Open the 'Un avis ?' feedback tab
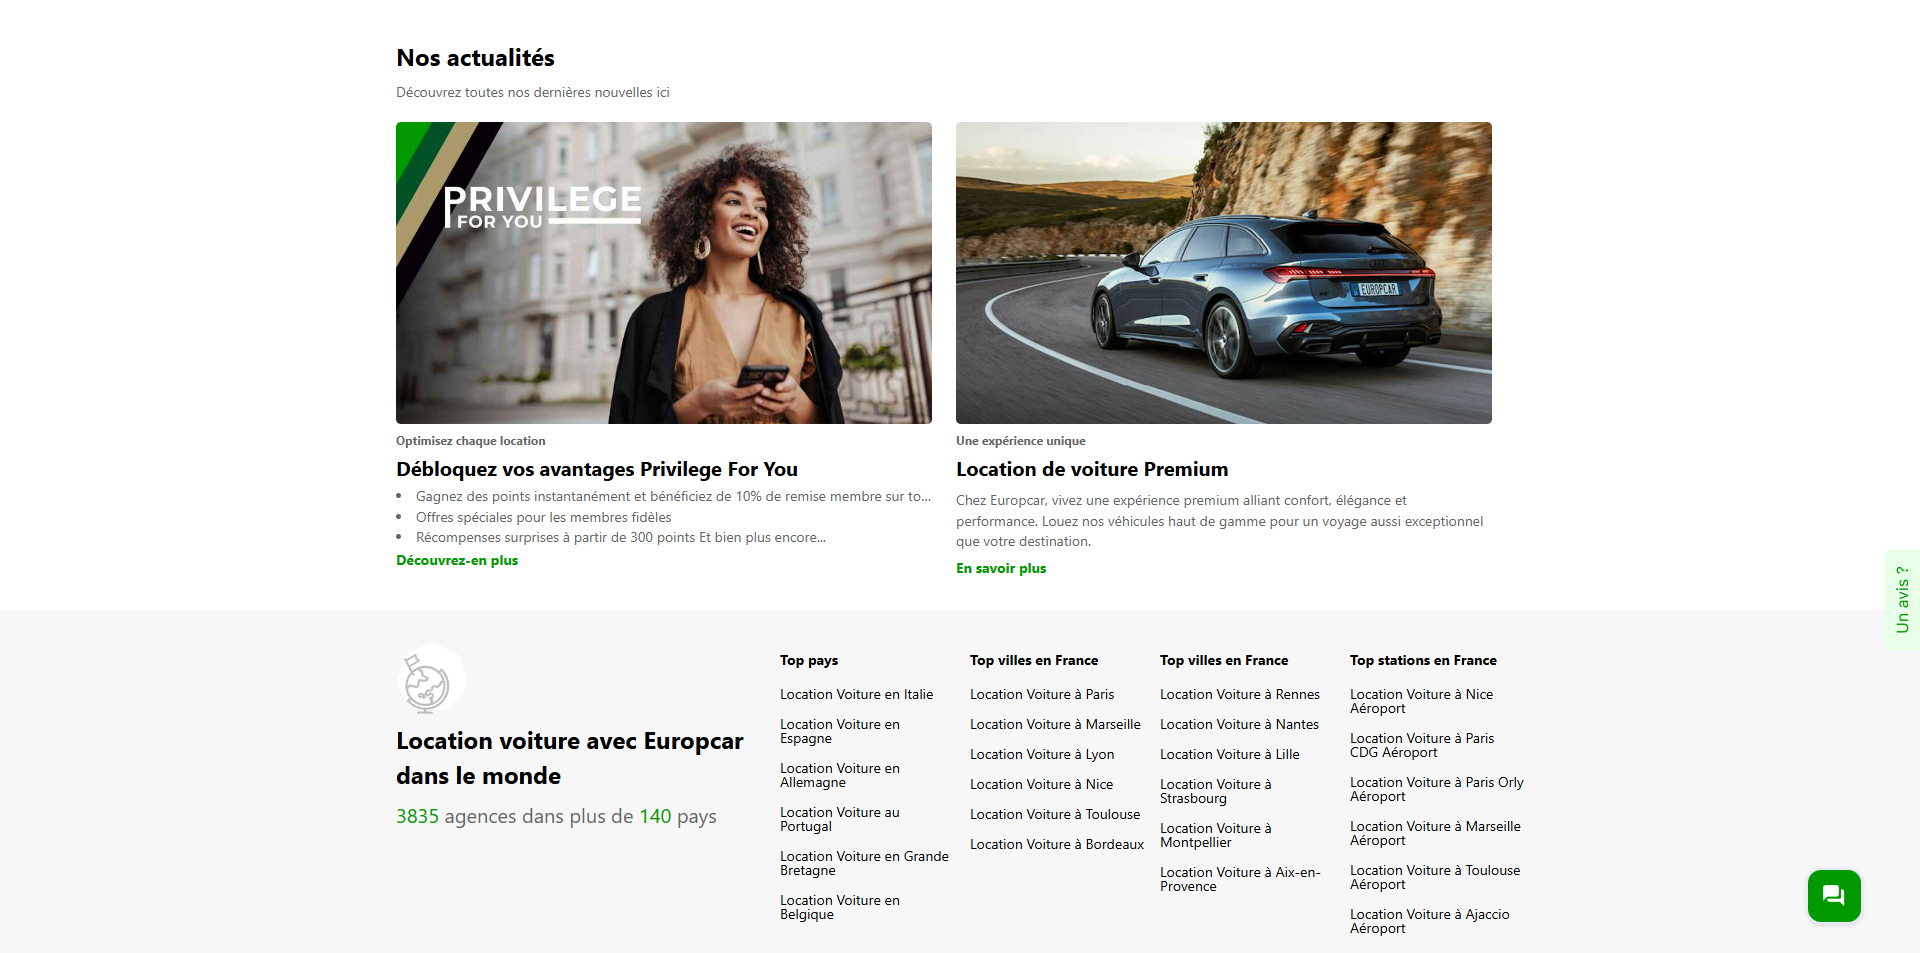1920x953 pixels. click(x=1902, y=600)
